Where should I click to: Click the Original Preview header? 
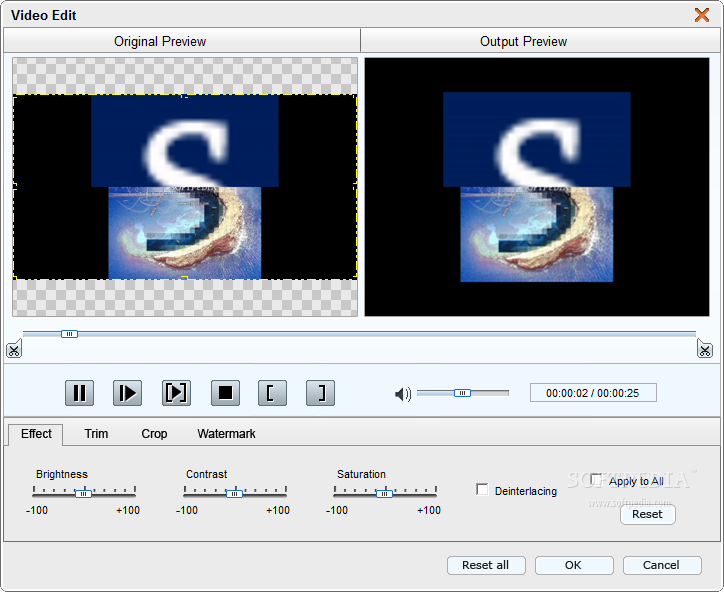(181, 41)
